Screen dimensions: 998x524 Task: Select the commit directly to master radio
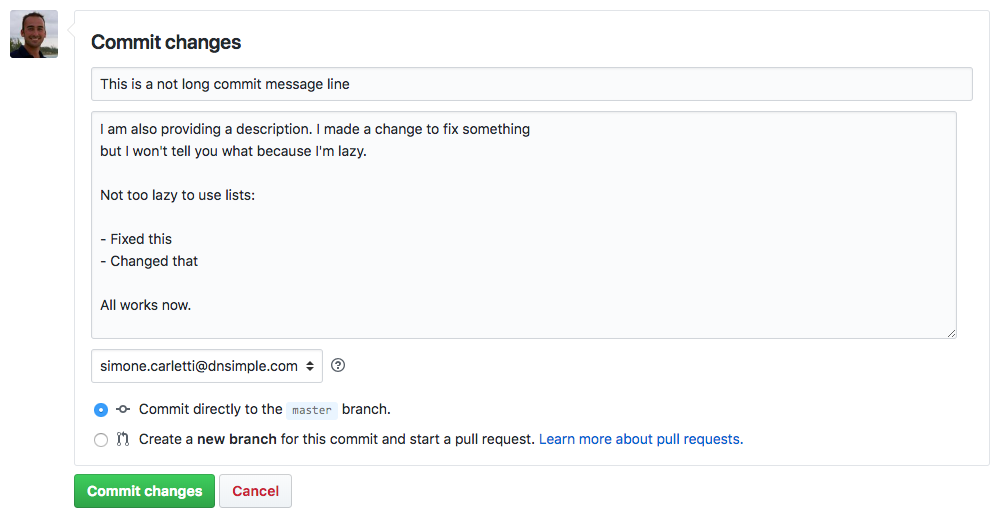(x=101, y=410)
